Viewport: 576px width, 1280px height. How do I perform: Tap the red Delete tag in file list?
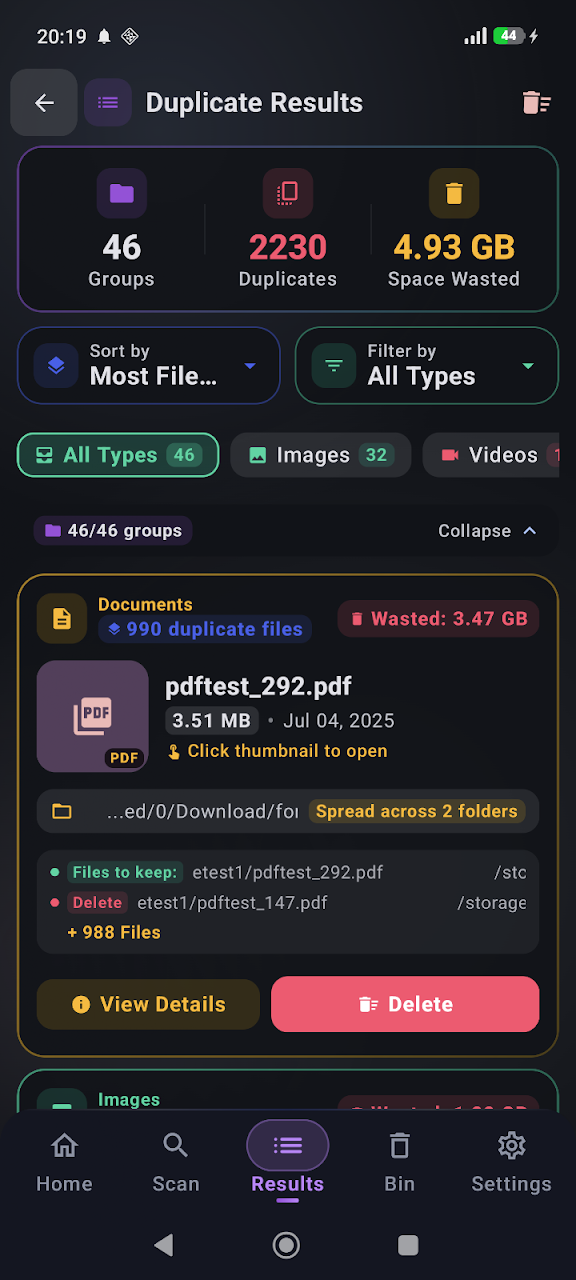pyautogui.click(x=98, y=902)
